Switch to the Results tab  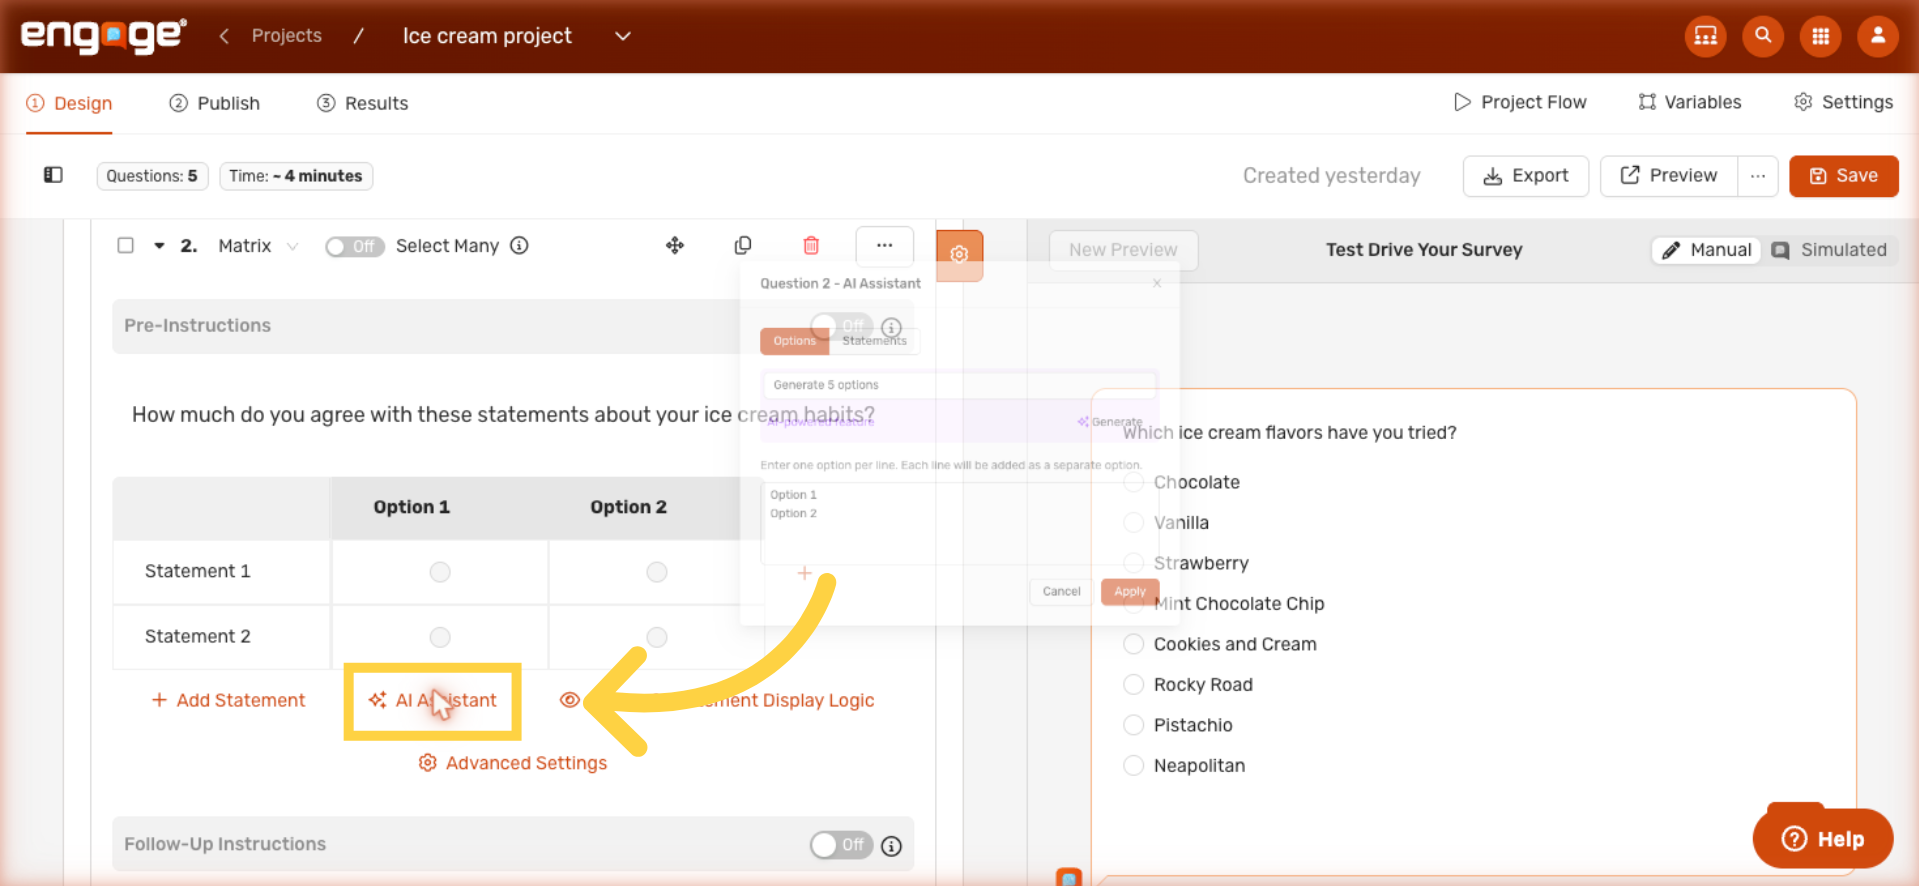[x=362, y=103]
